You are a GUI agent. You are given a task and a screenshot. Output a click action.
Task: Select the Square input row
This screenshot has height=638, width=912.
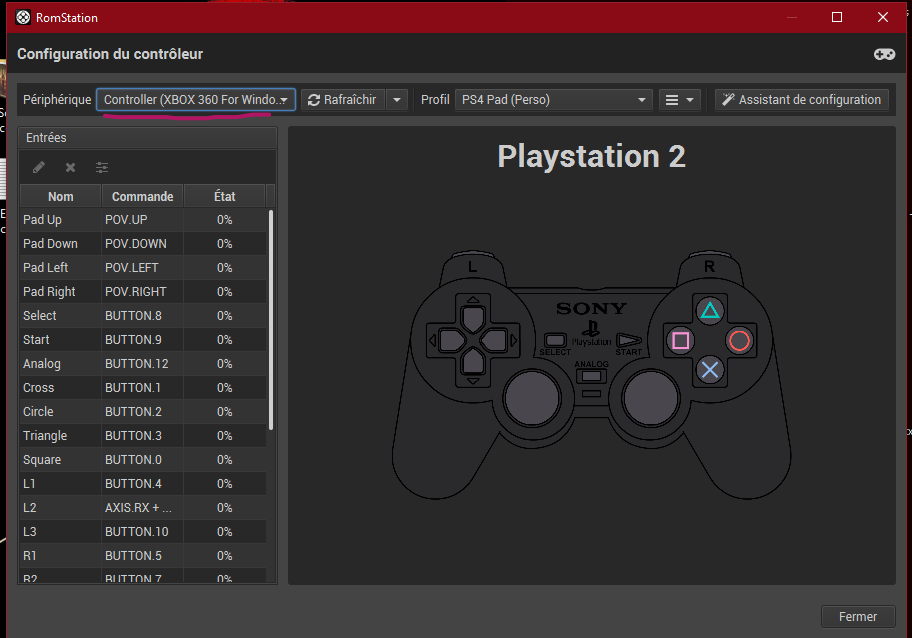(143, 459)
